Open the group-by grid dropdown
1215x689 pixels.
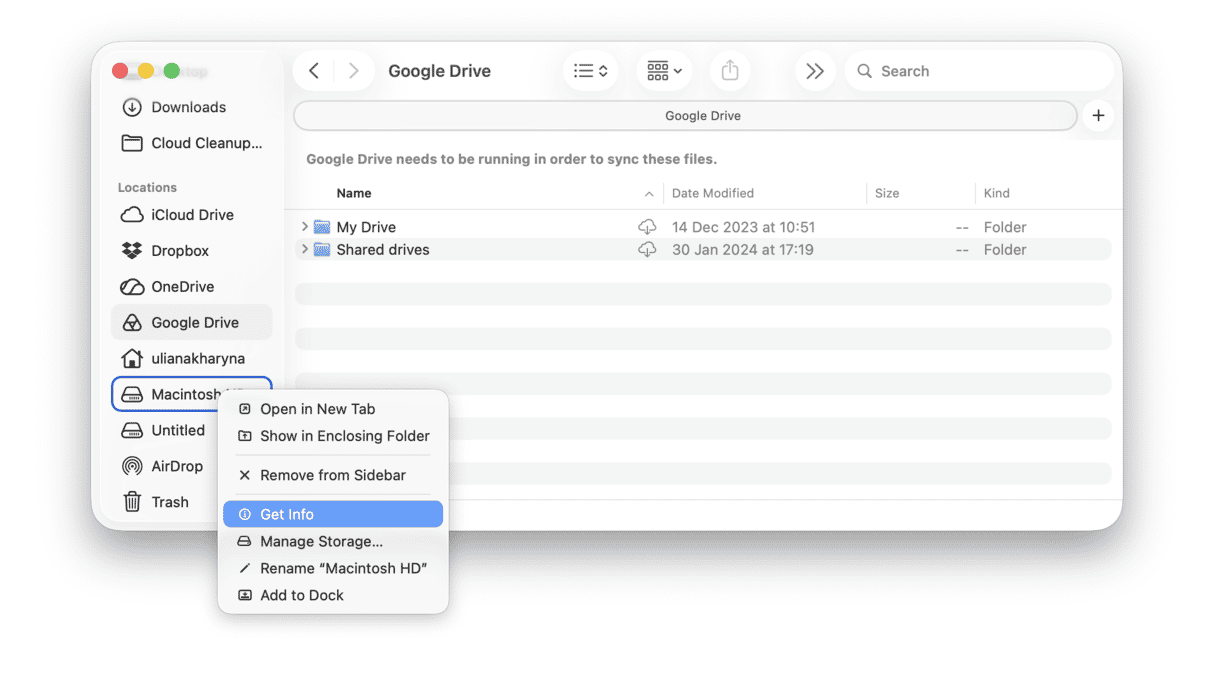pyautogui.click(x=664, y=71)
